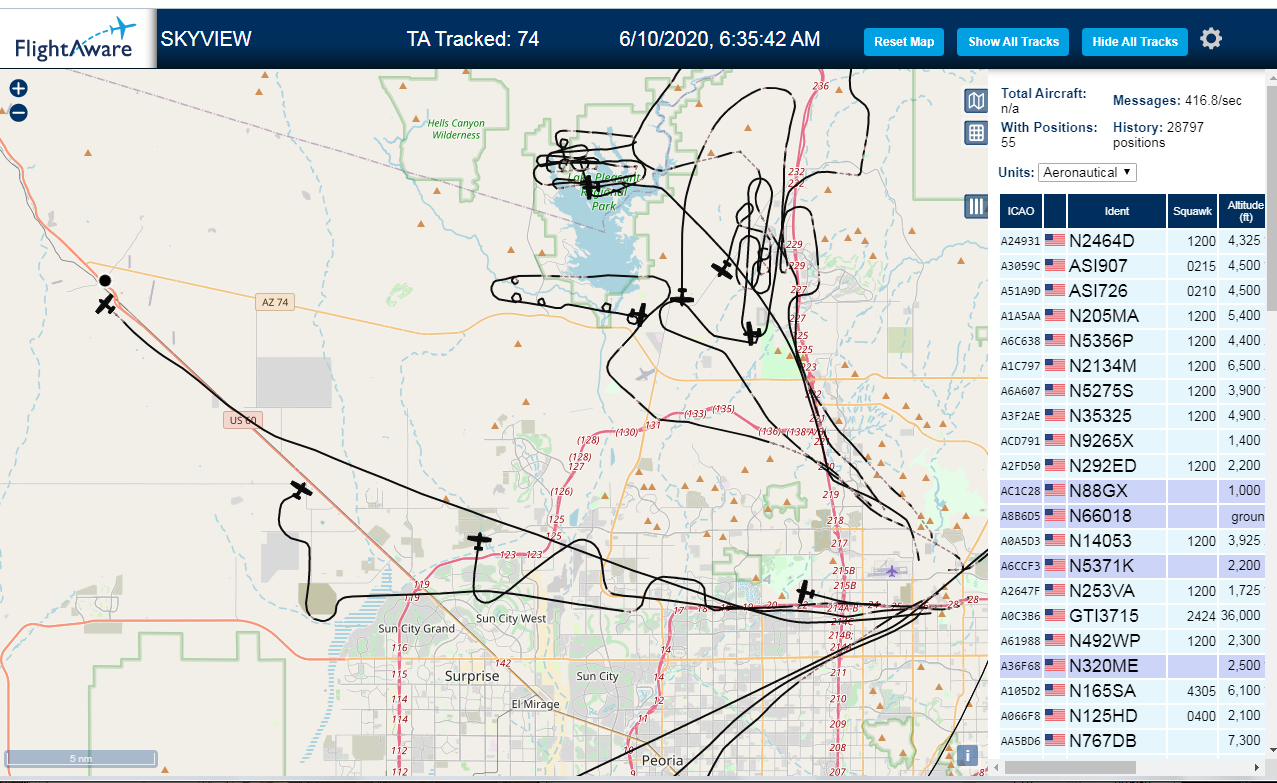The width and height of the screenshot is (1277, 783).
Task: Open the Units dropdown
Action: click(x=1087, y=172)
